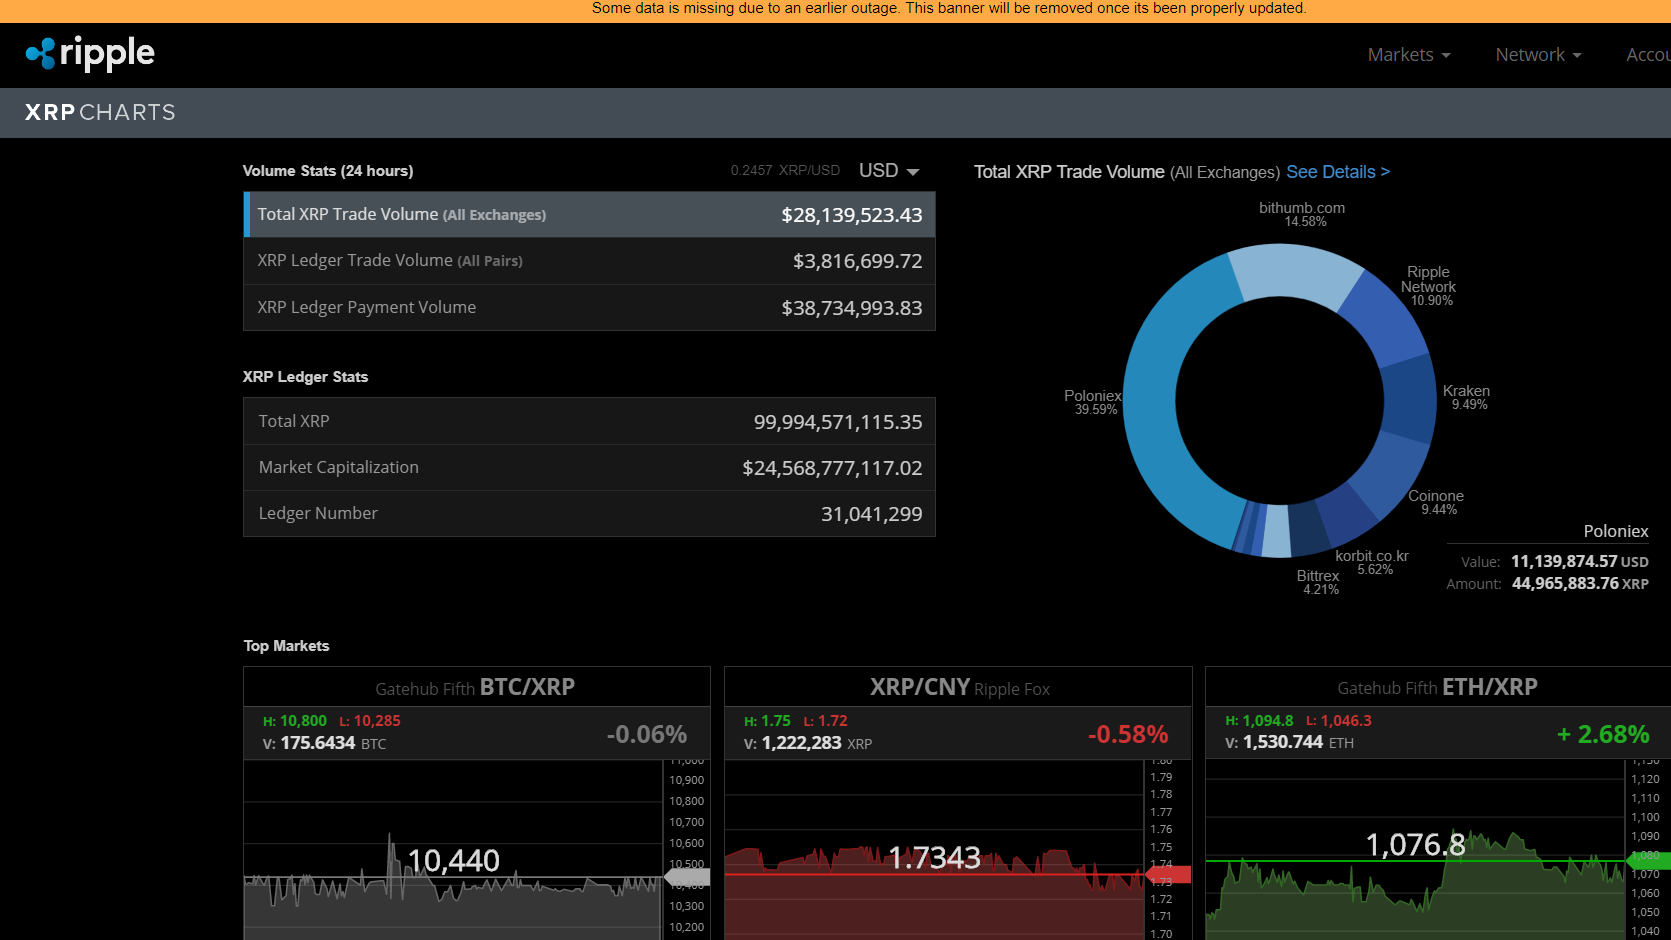1671x940 pixels.
Task: Click the Kraken 9.49% label
Action: [x=1467, y=397]
